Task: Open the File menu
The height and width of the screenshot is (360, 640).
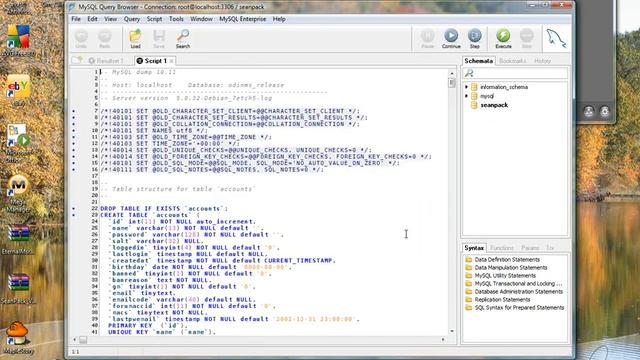Action: [x=76, y=19]
